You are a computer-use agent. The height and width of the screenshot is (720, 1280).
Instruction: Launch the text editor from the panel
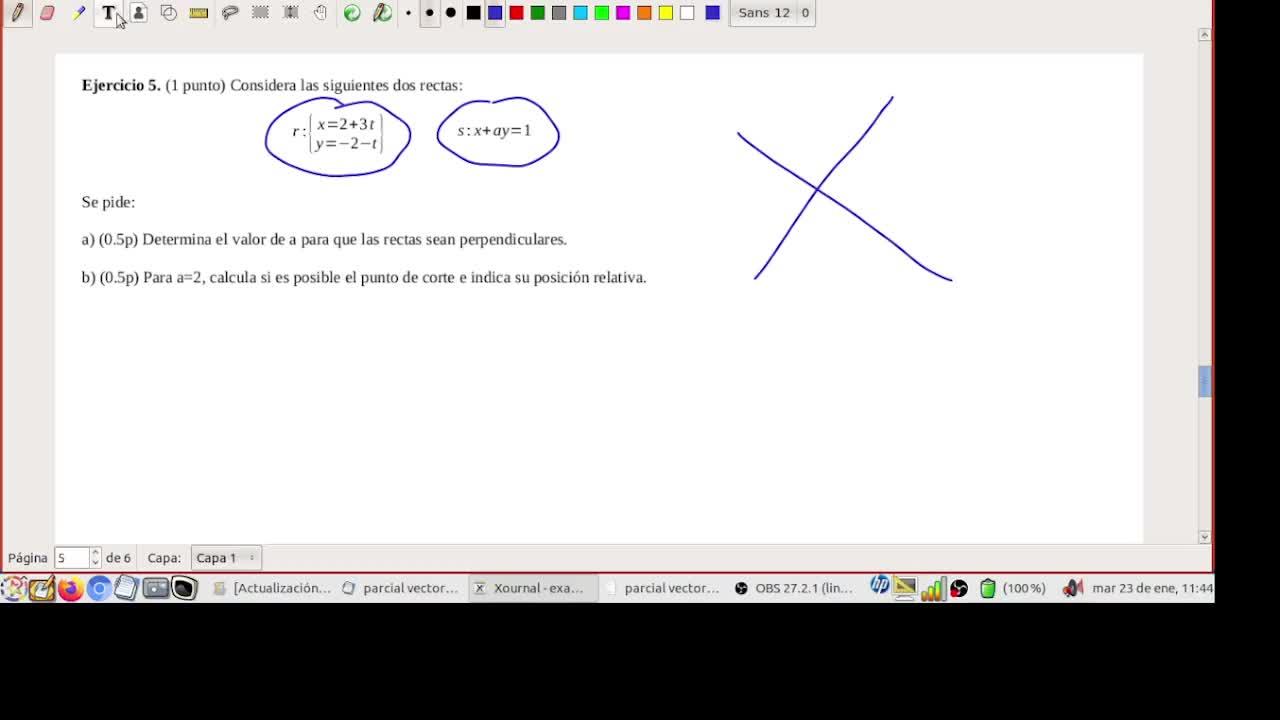(x=42, y=588)
